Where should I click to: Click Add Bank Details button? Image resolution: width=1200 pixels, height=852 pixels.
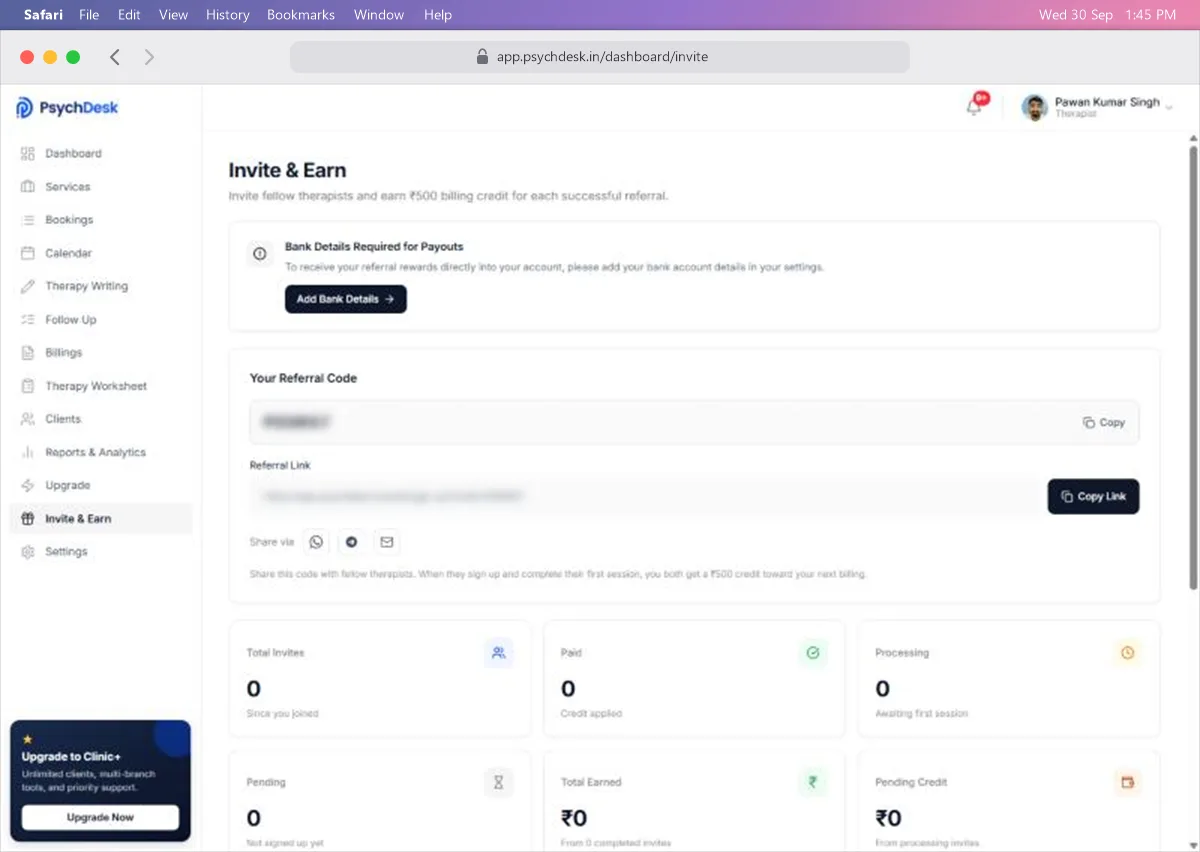346,299
